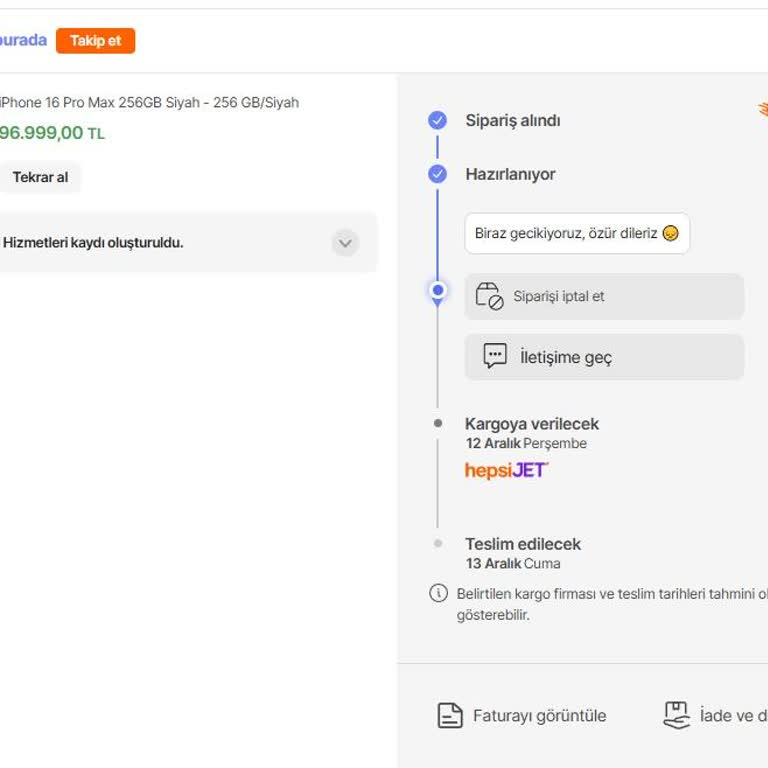Click the cancel-order box icon
The width and height of the screenshot is (768, 768).
coord(489,296)
